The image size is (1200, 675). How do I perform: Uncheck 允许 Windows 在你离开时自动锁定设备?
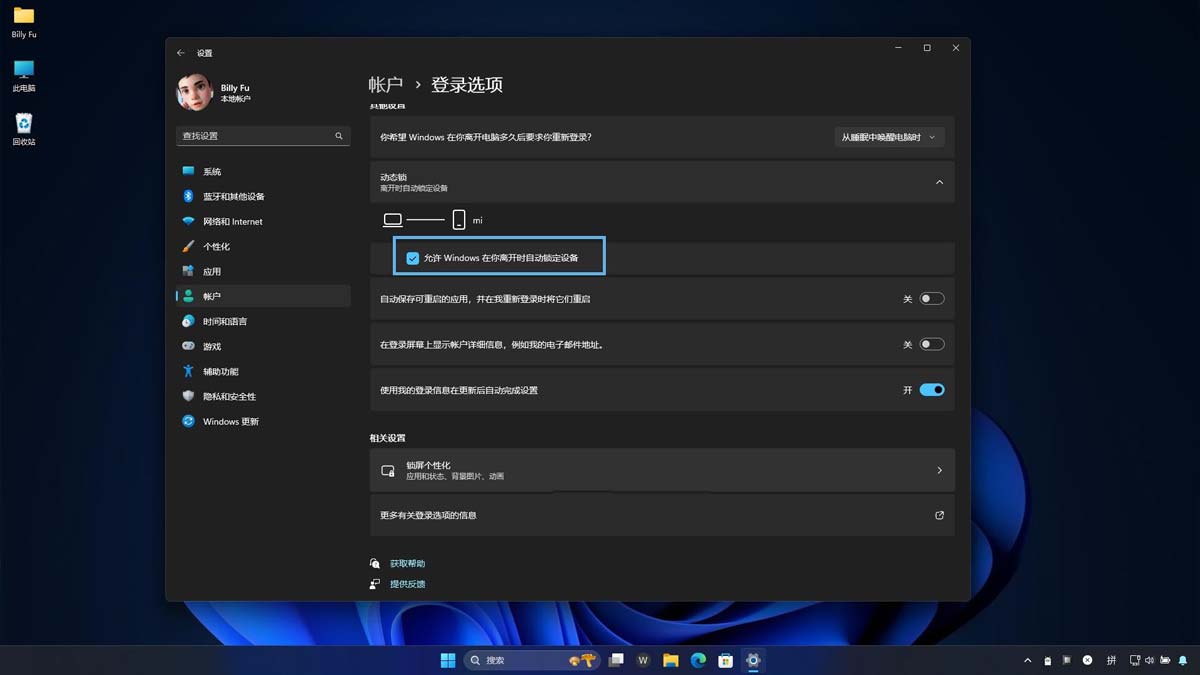click(413, 257)
